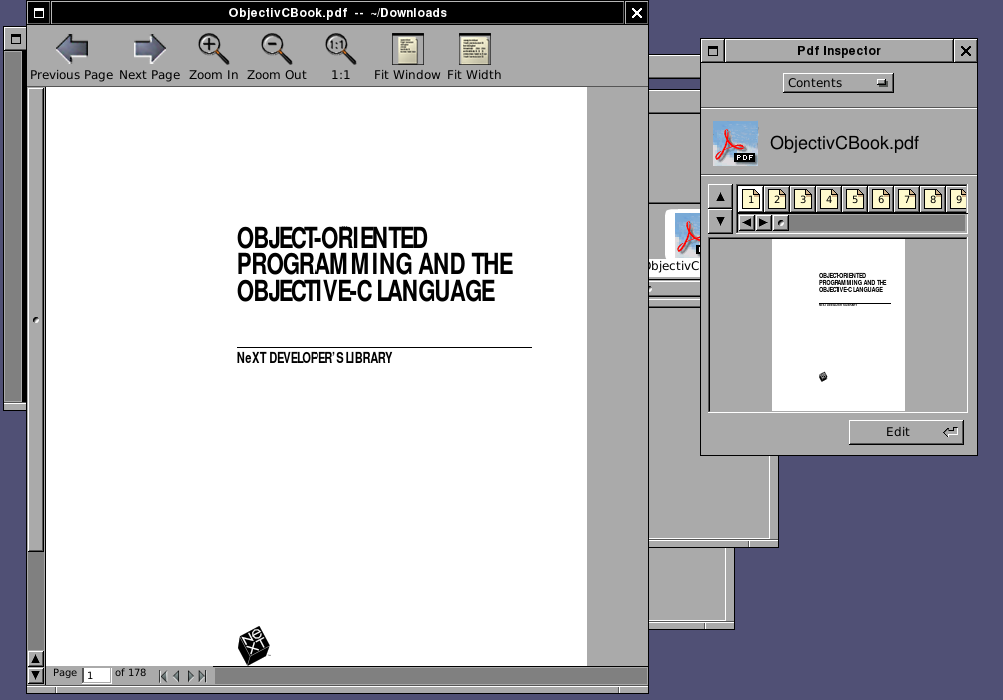The width and height of the screenshot is (1003, 700).
Task: Step forward one page in bottom bar
Action: pos(190,676)
